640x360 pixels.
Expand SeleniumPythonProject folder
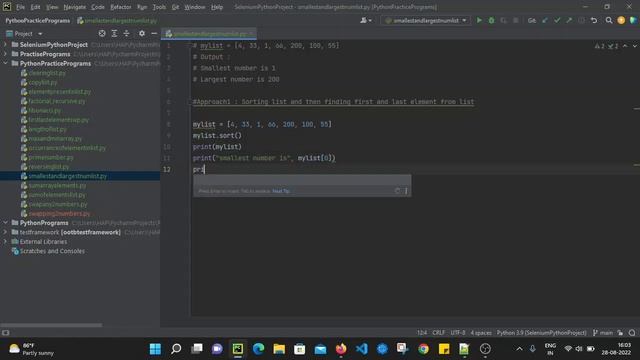pos(5,44)
